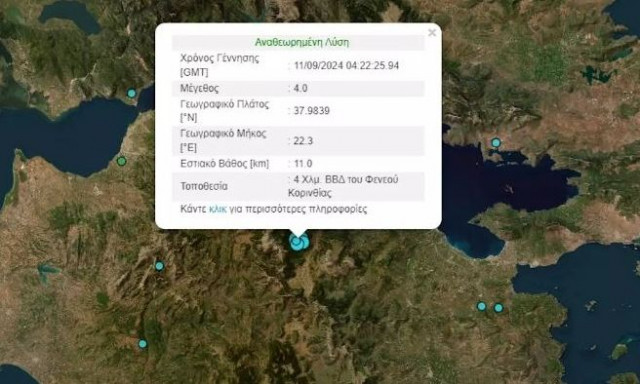Click the left marker of the southeastern pair

pos(482,306)
